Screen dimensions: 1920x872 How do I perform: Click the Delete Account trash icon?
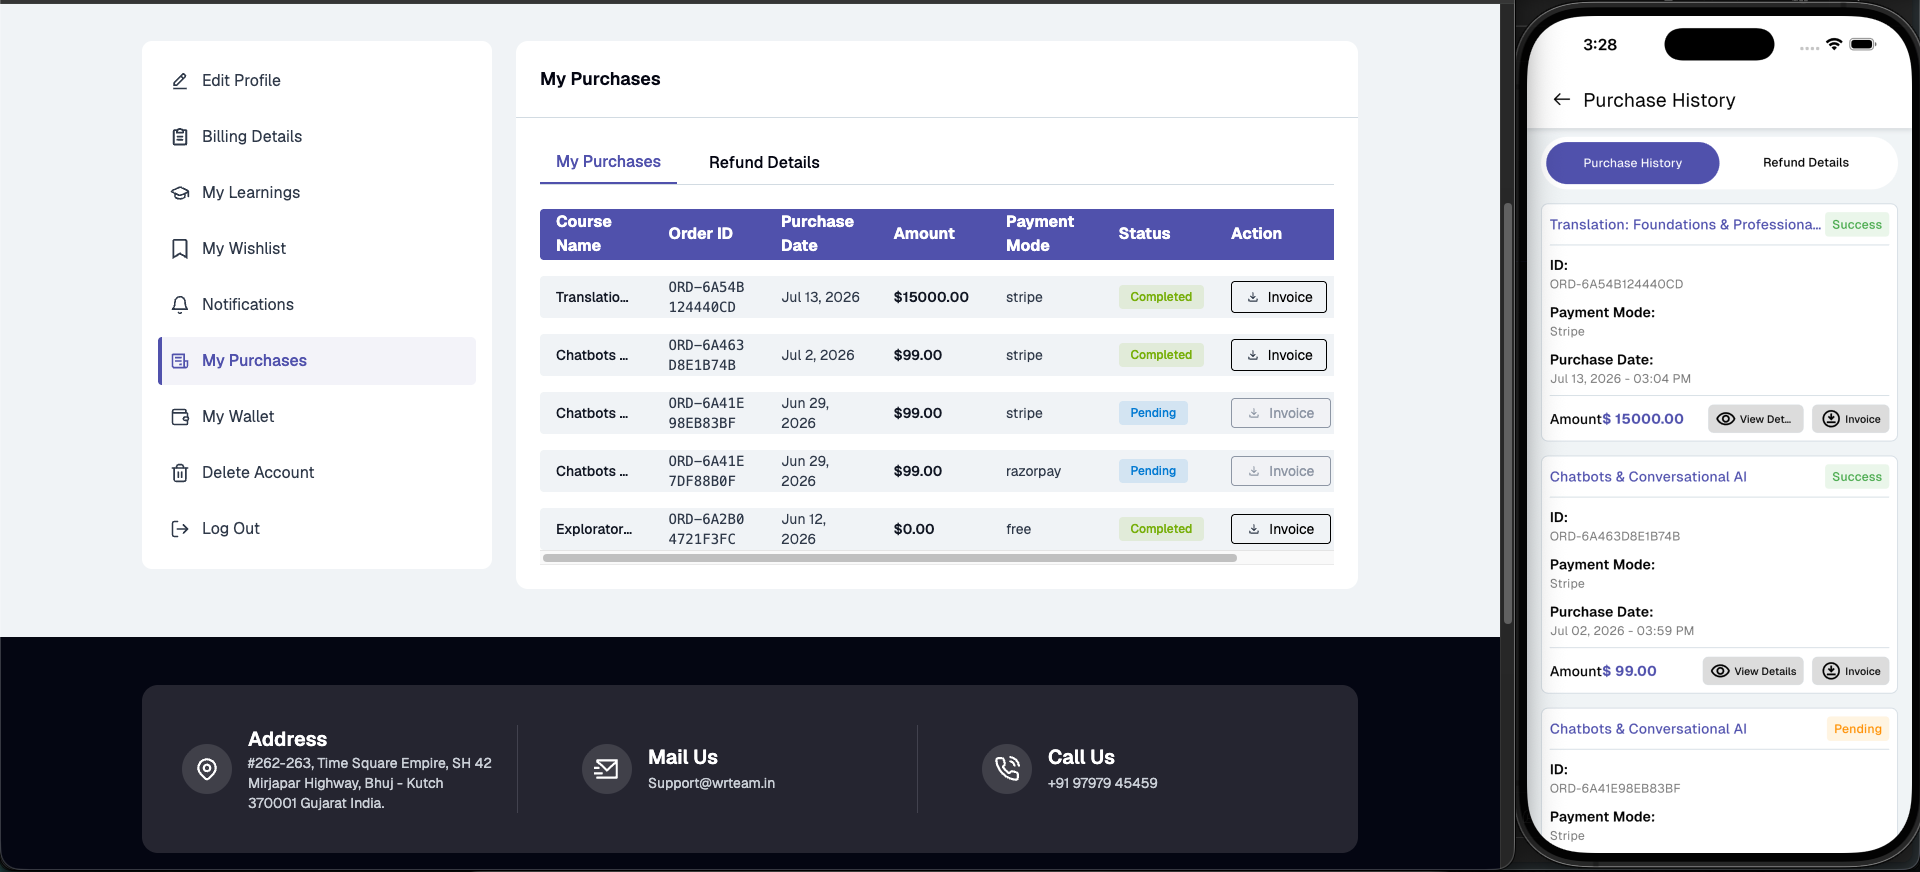point(180,473)
